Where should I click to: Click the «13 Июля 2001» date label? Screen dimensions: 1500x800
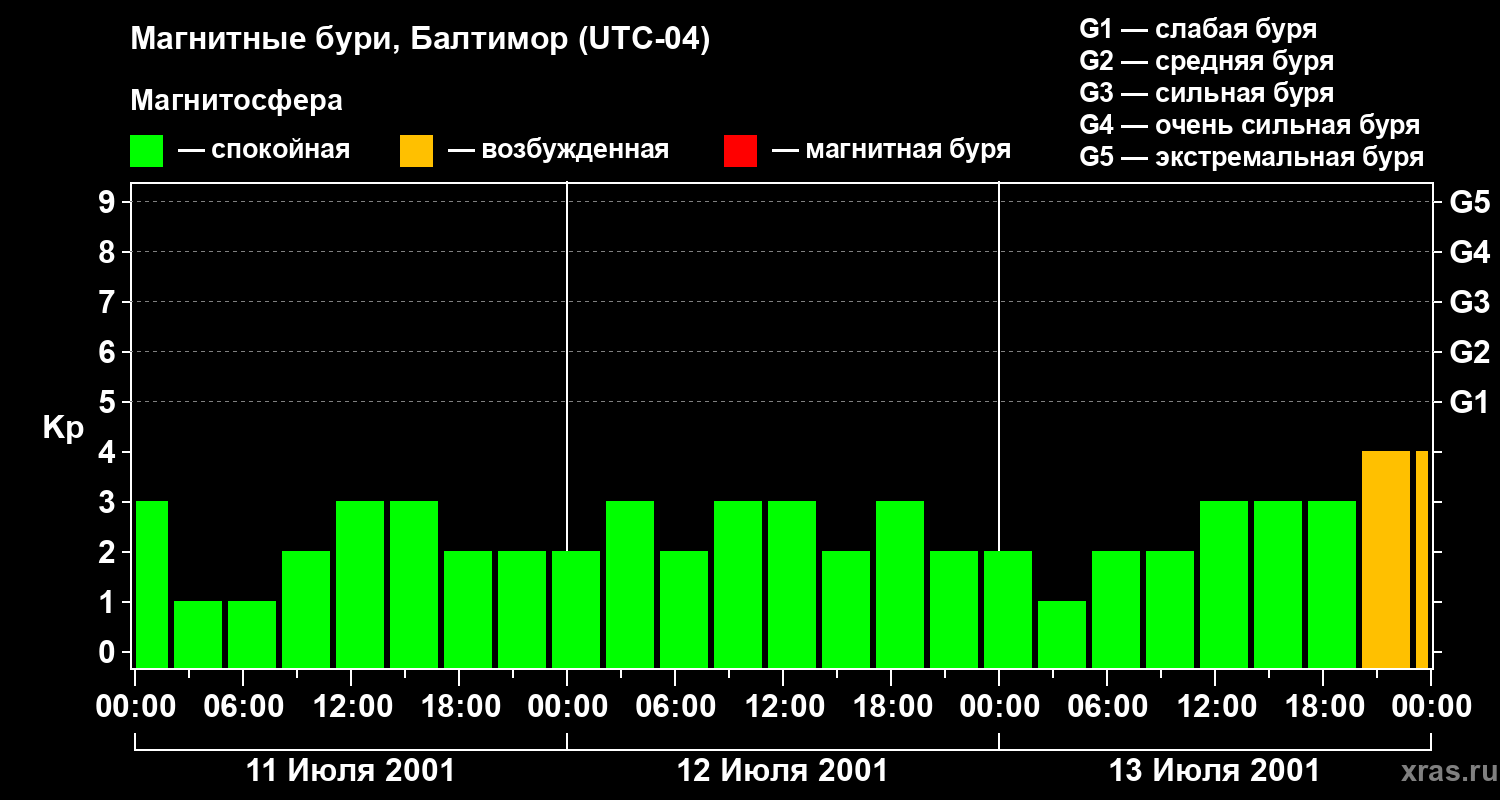click(1214, 771)
